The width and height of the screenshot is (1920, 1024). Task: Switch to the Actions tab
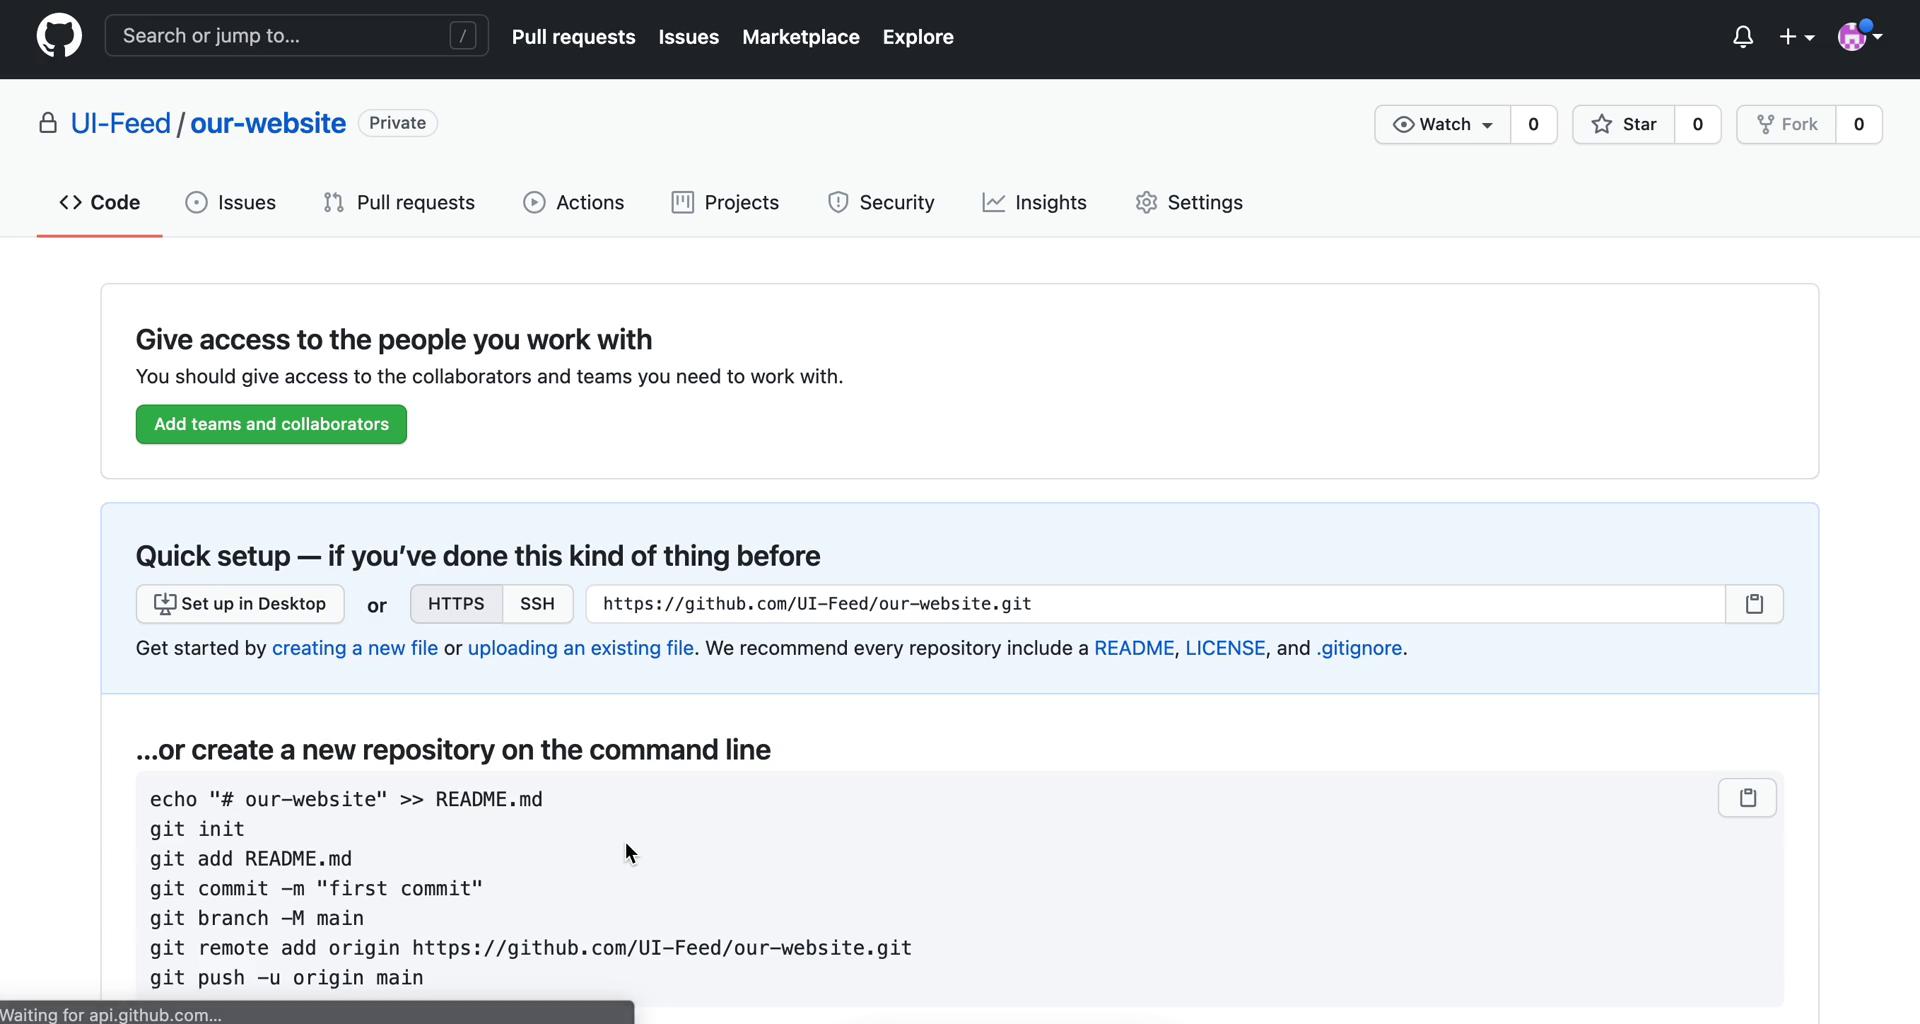pos(574,202)
